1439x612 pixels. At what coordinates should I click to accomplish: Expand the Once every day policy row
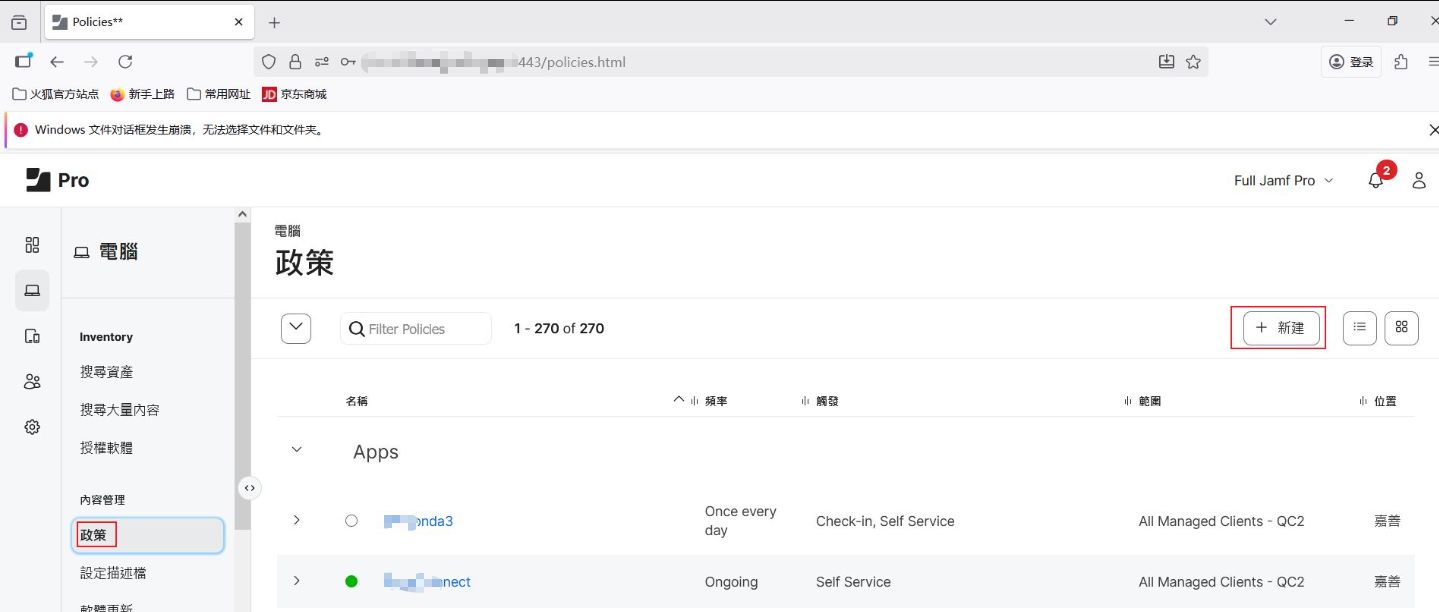[x=296, y=520]
